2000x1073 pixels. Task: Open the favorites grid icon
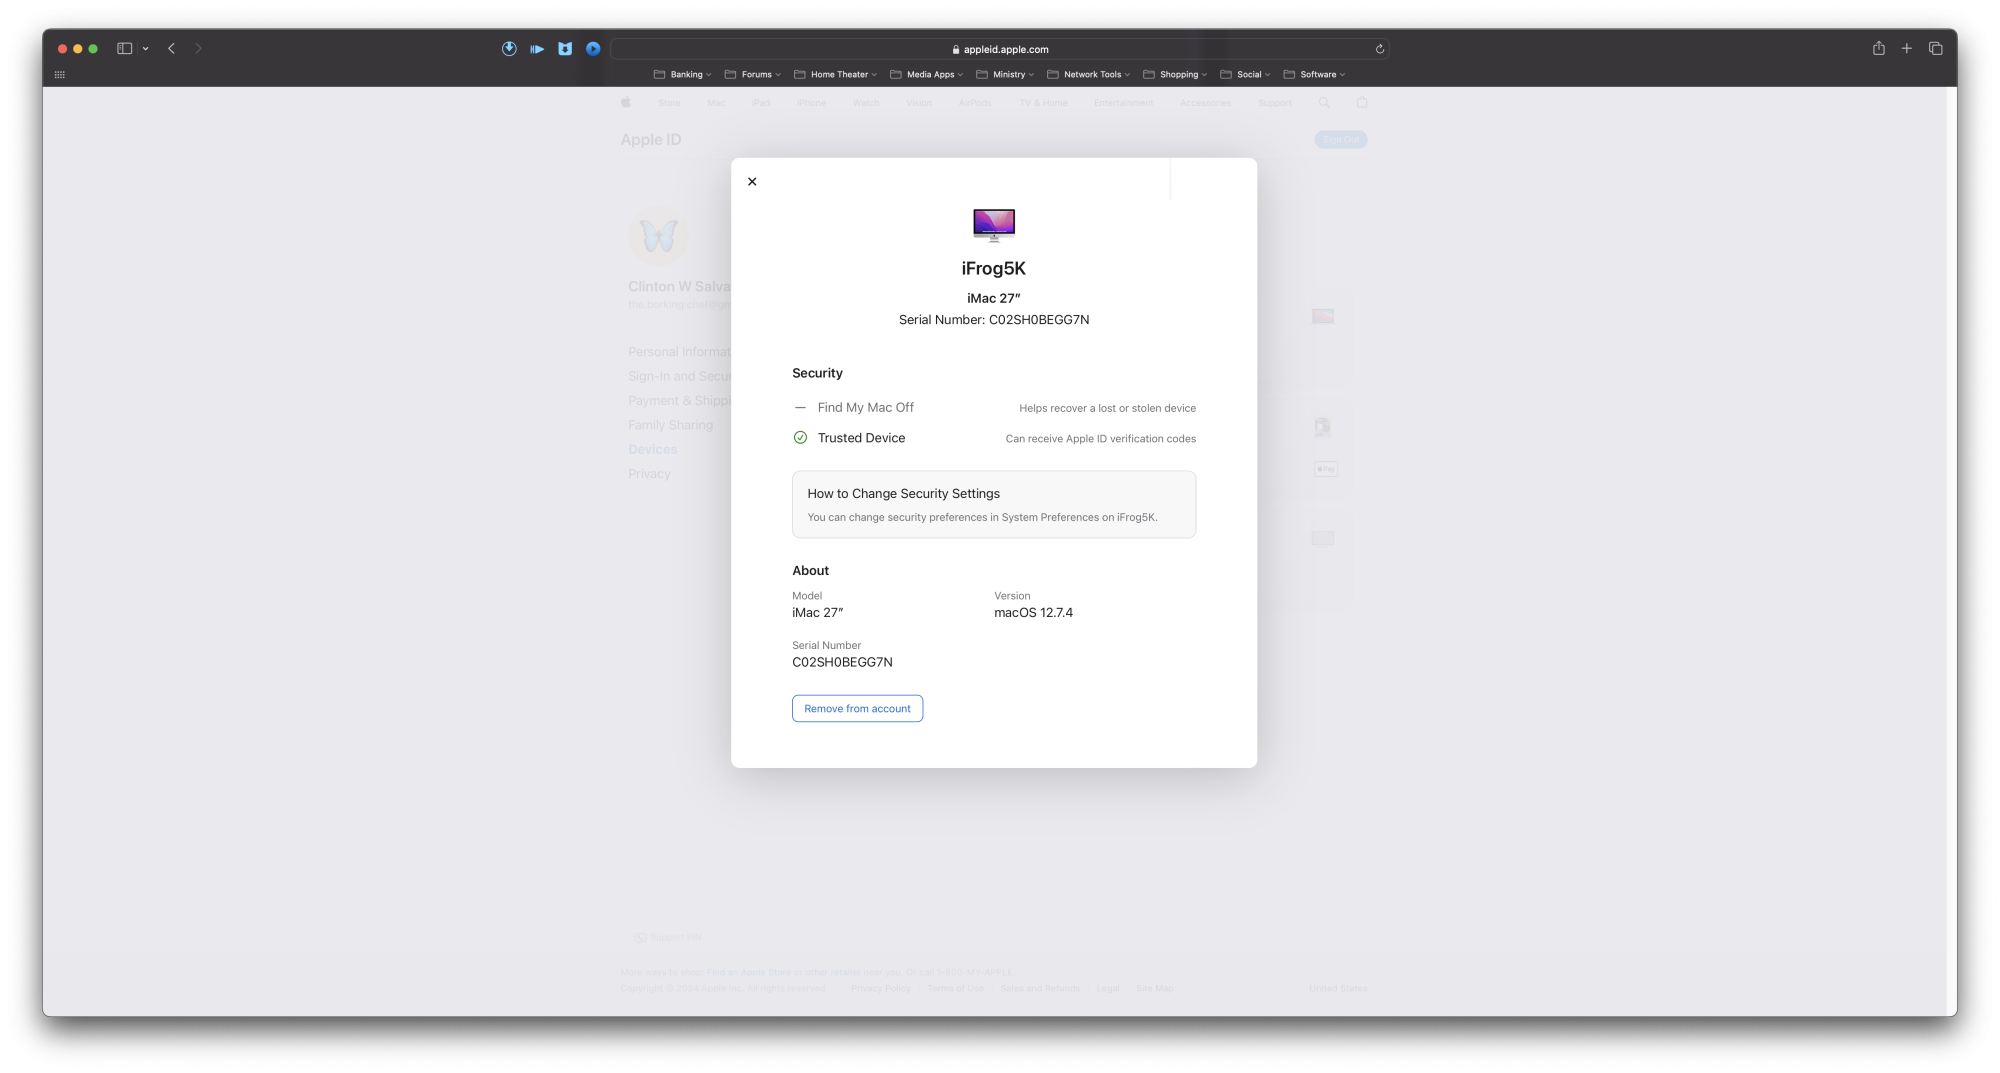[x=60, y=74]
